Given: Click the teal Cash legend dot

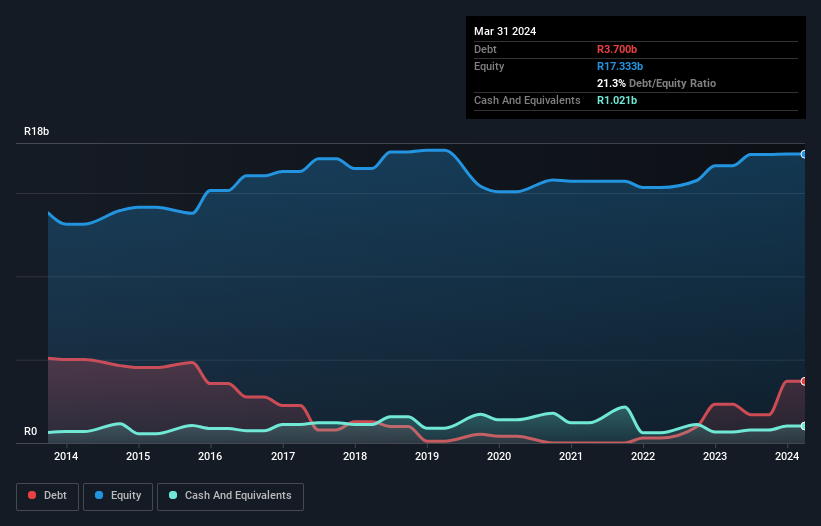Looking at the screenshot, I should tap(173, 495).
